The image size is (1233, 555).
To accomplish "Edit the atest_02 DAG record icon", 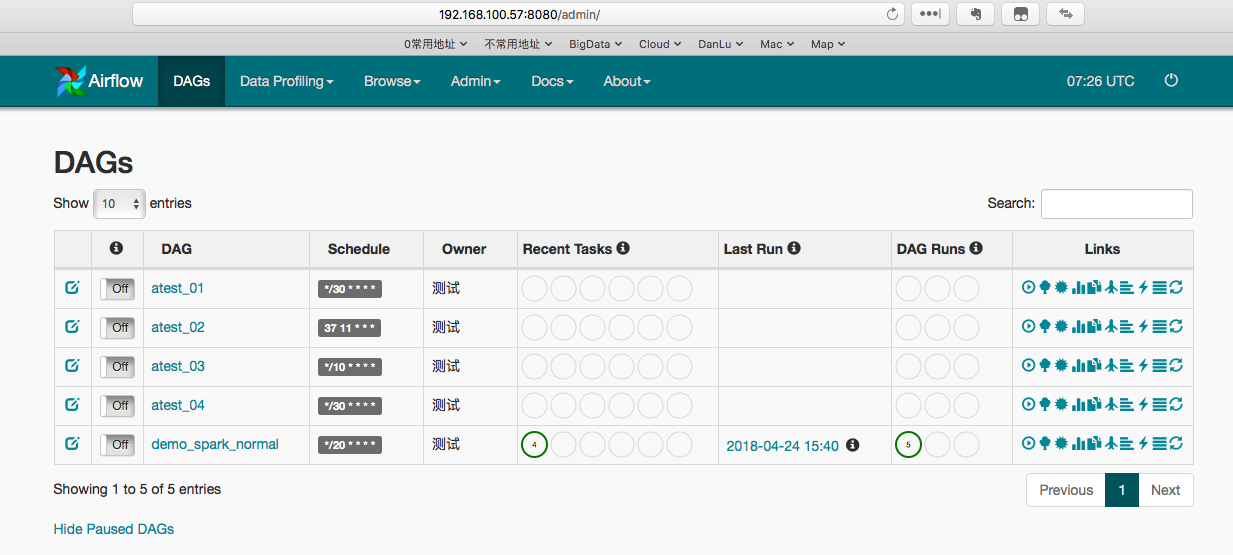I will (x=72, y=326).
